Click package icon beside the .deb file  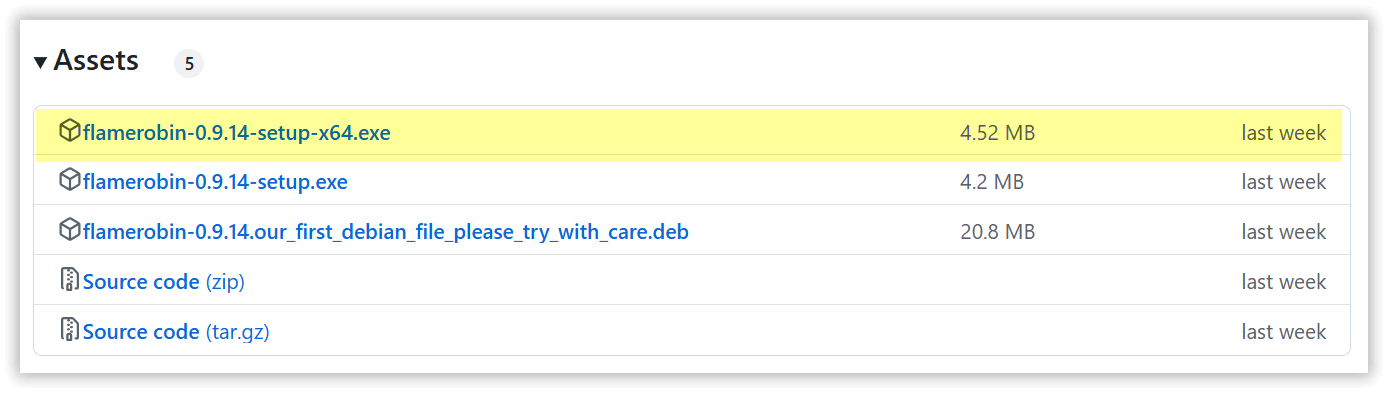point(69,231)
